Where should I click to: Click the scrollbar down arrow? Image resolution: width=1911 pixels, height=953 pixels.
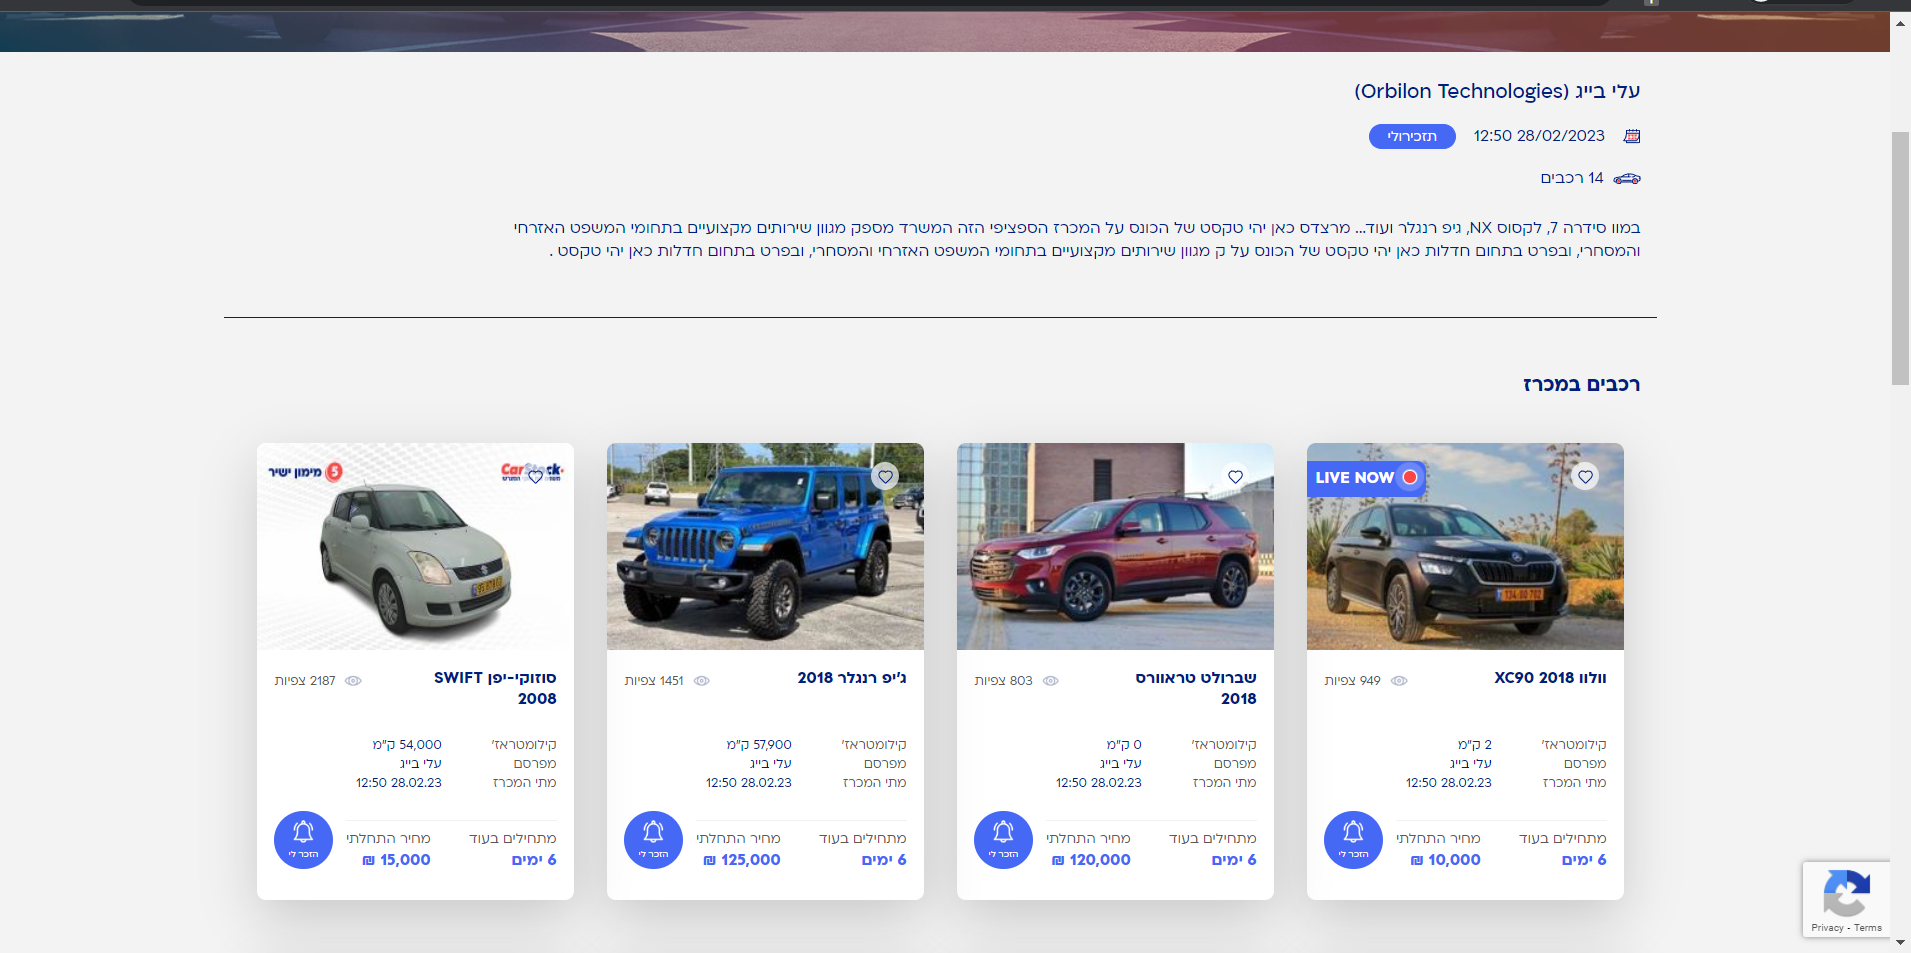point(1900,944)
